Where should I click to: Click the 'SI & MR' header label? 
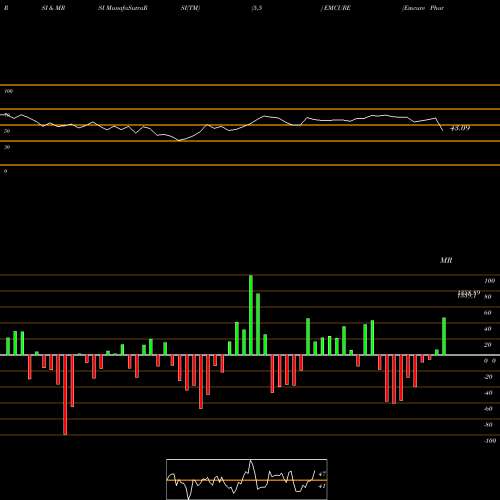(x=53, y=8)
